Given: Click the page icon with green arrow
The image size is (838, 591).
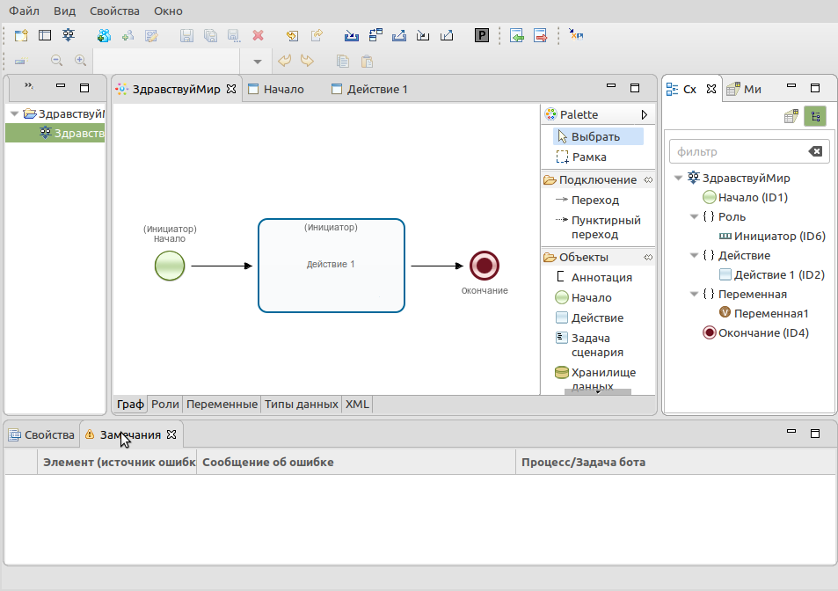Looking at the screenshot, I should (517, 36).
